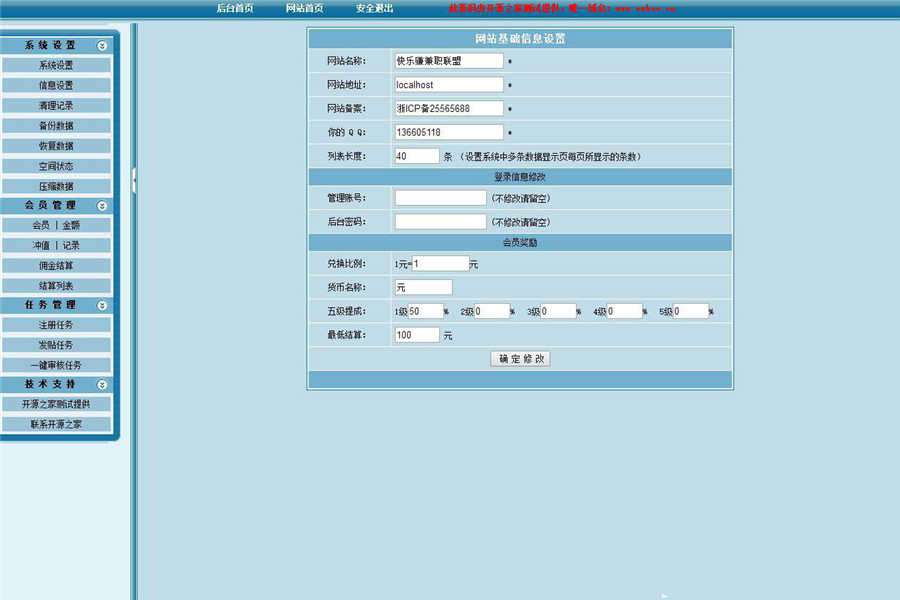Open the 备份数据 sidebar item
The height and width of the screenshot is (600, 900).
pos(56,126)
